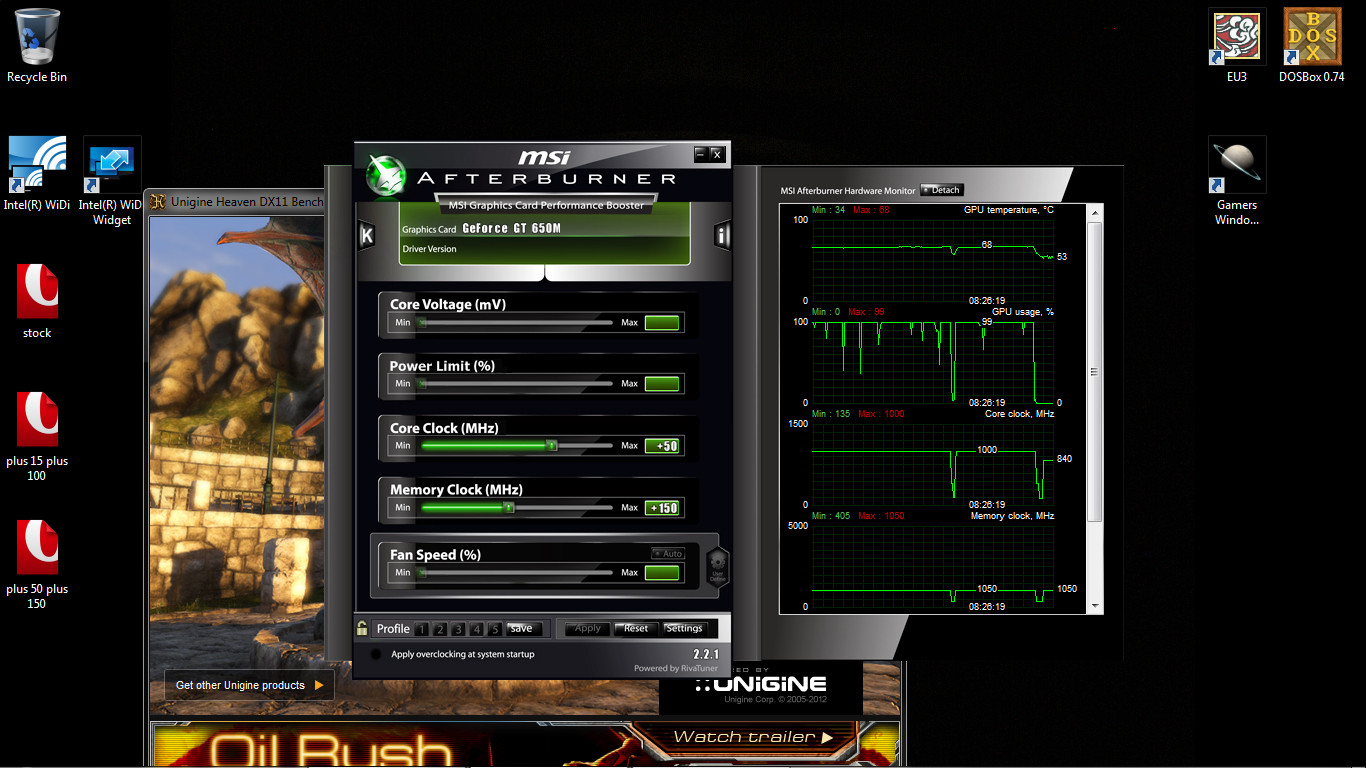Click hardware monitor scroll down arrow

1095,606
